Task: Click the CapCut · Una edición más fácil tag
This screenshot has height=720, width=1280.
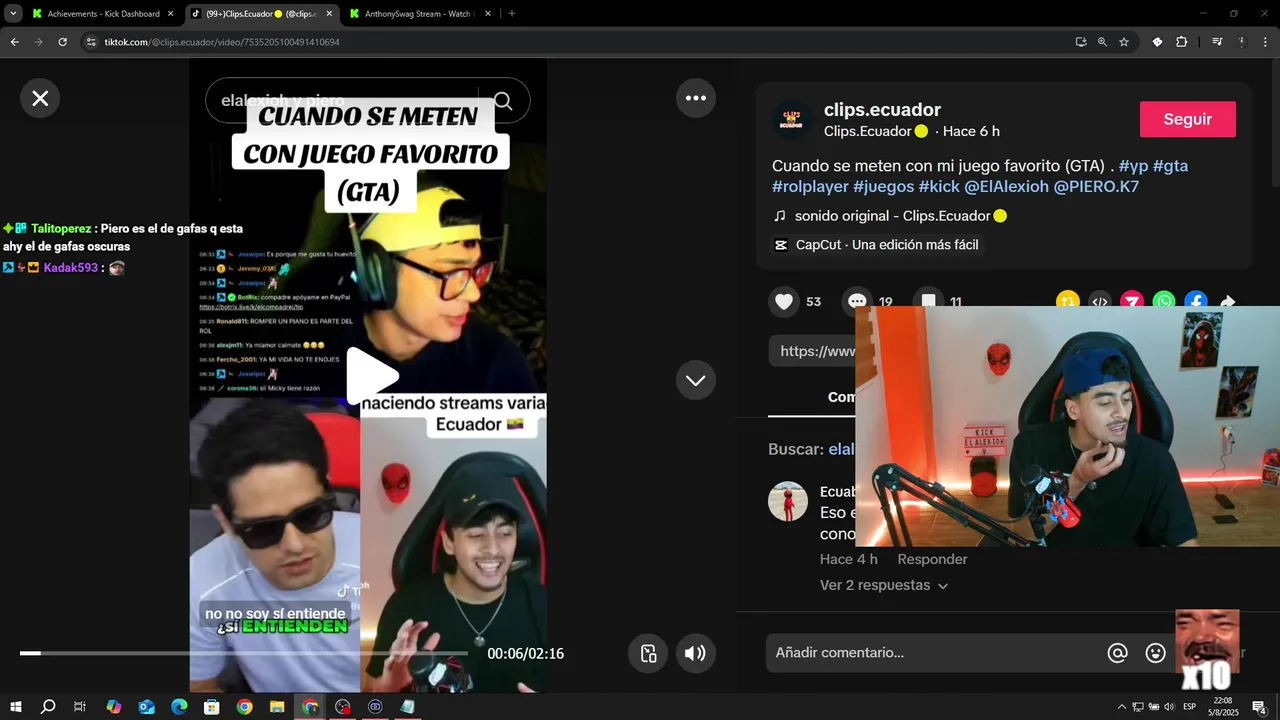Action: pyautogui.click(x=876, y=245)
